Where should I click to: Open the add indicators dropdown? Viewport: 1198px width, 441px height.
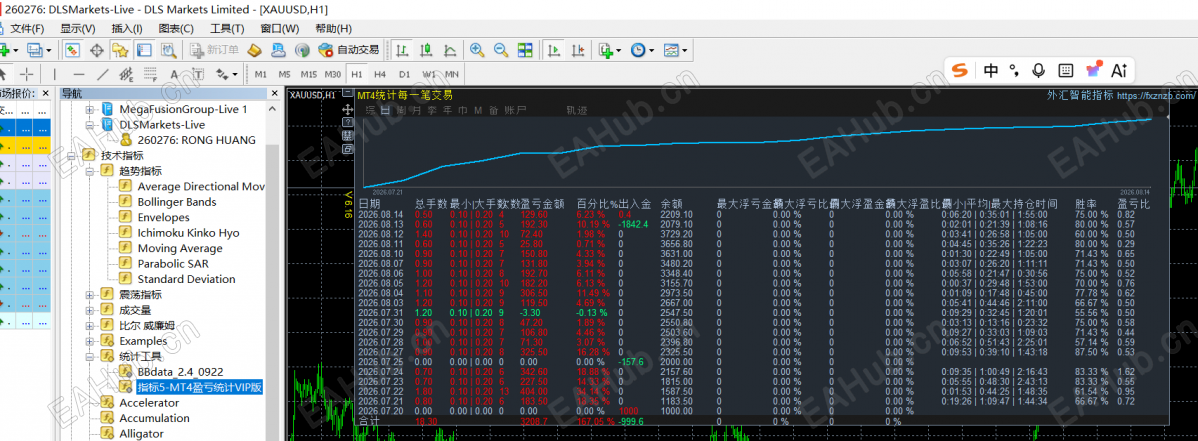click(x=609, y=50)
